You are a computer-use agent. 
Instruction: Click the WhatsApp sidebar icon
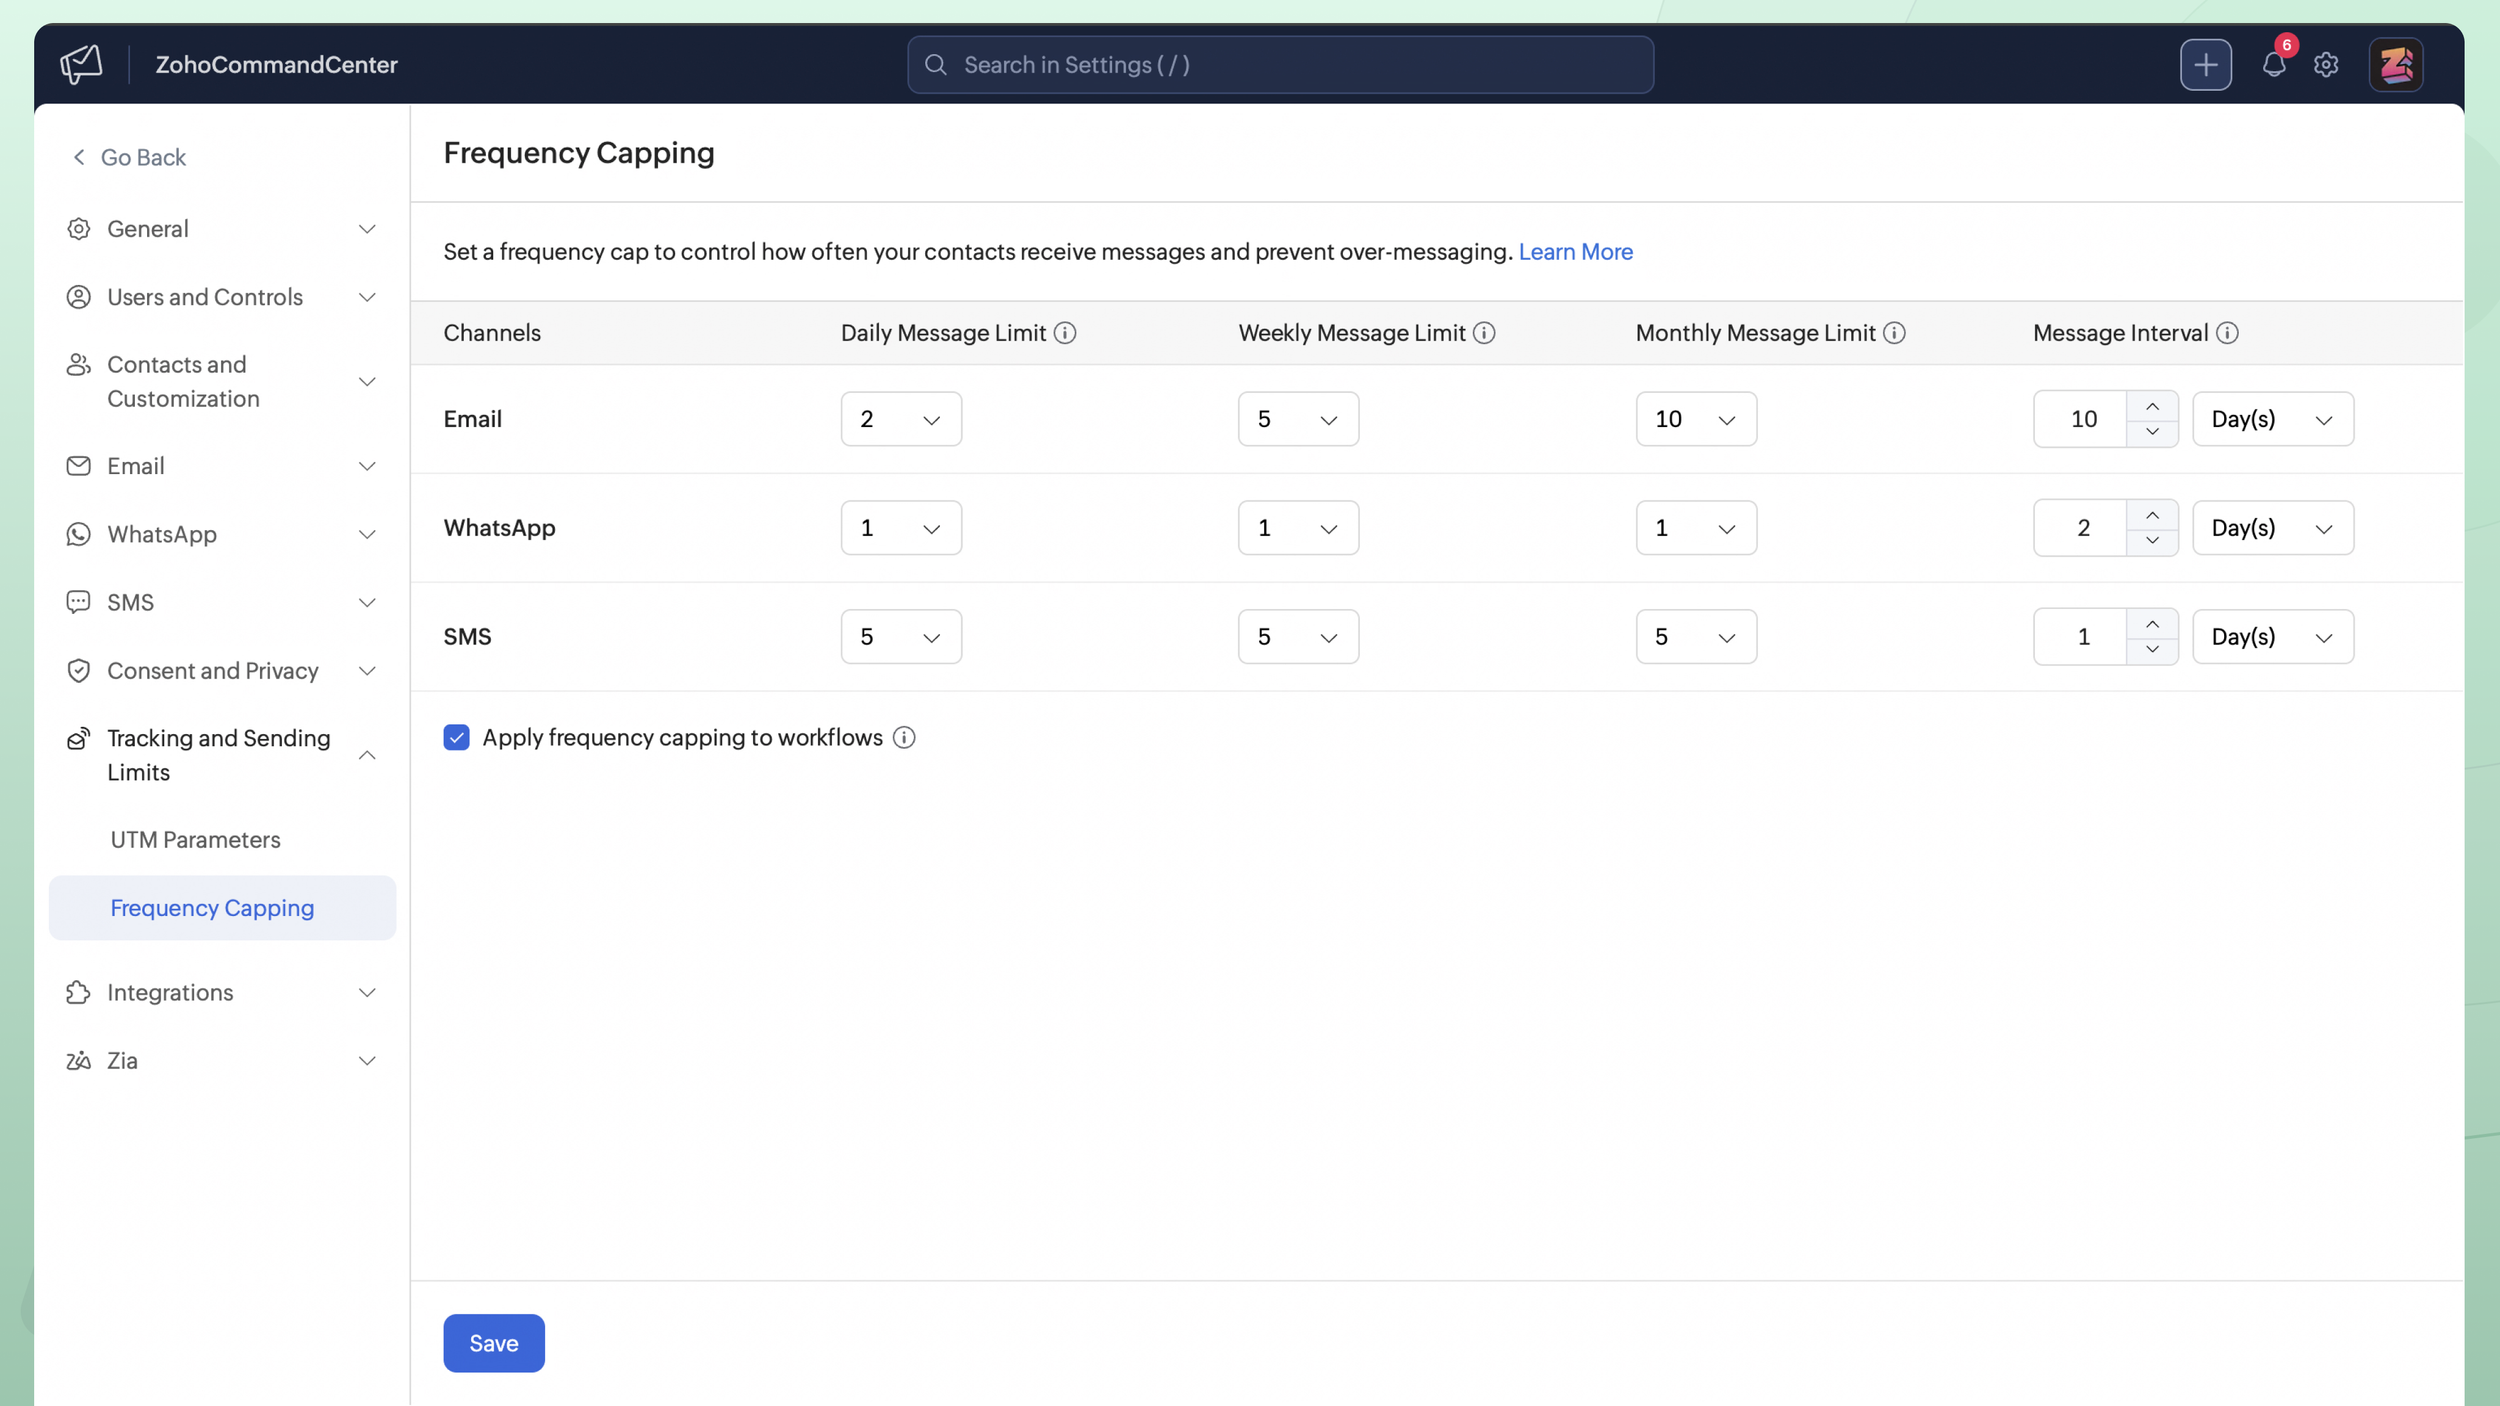pyautogui.click(x=78, y=534)
